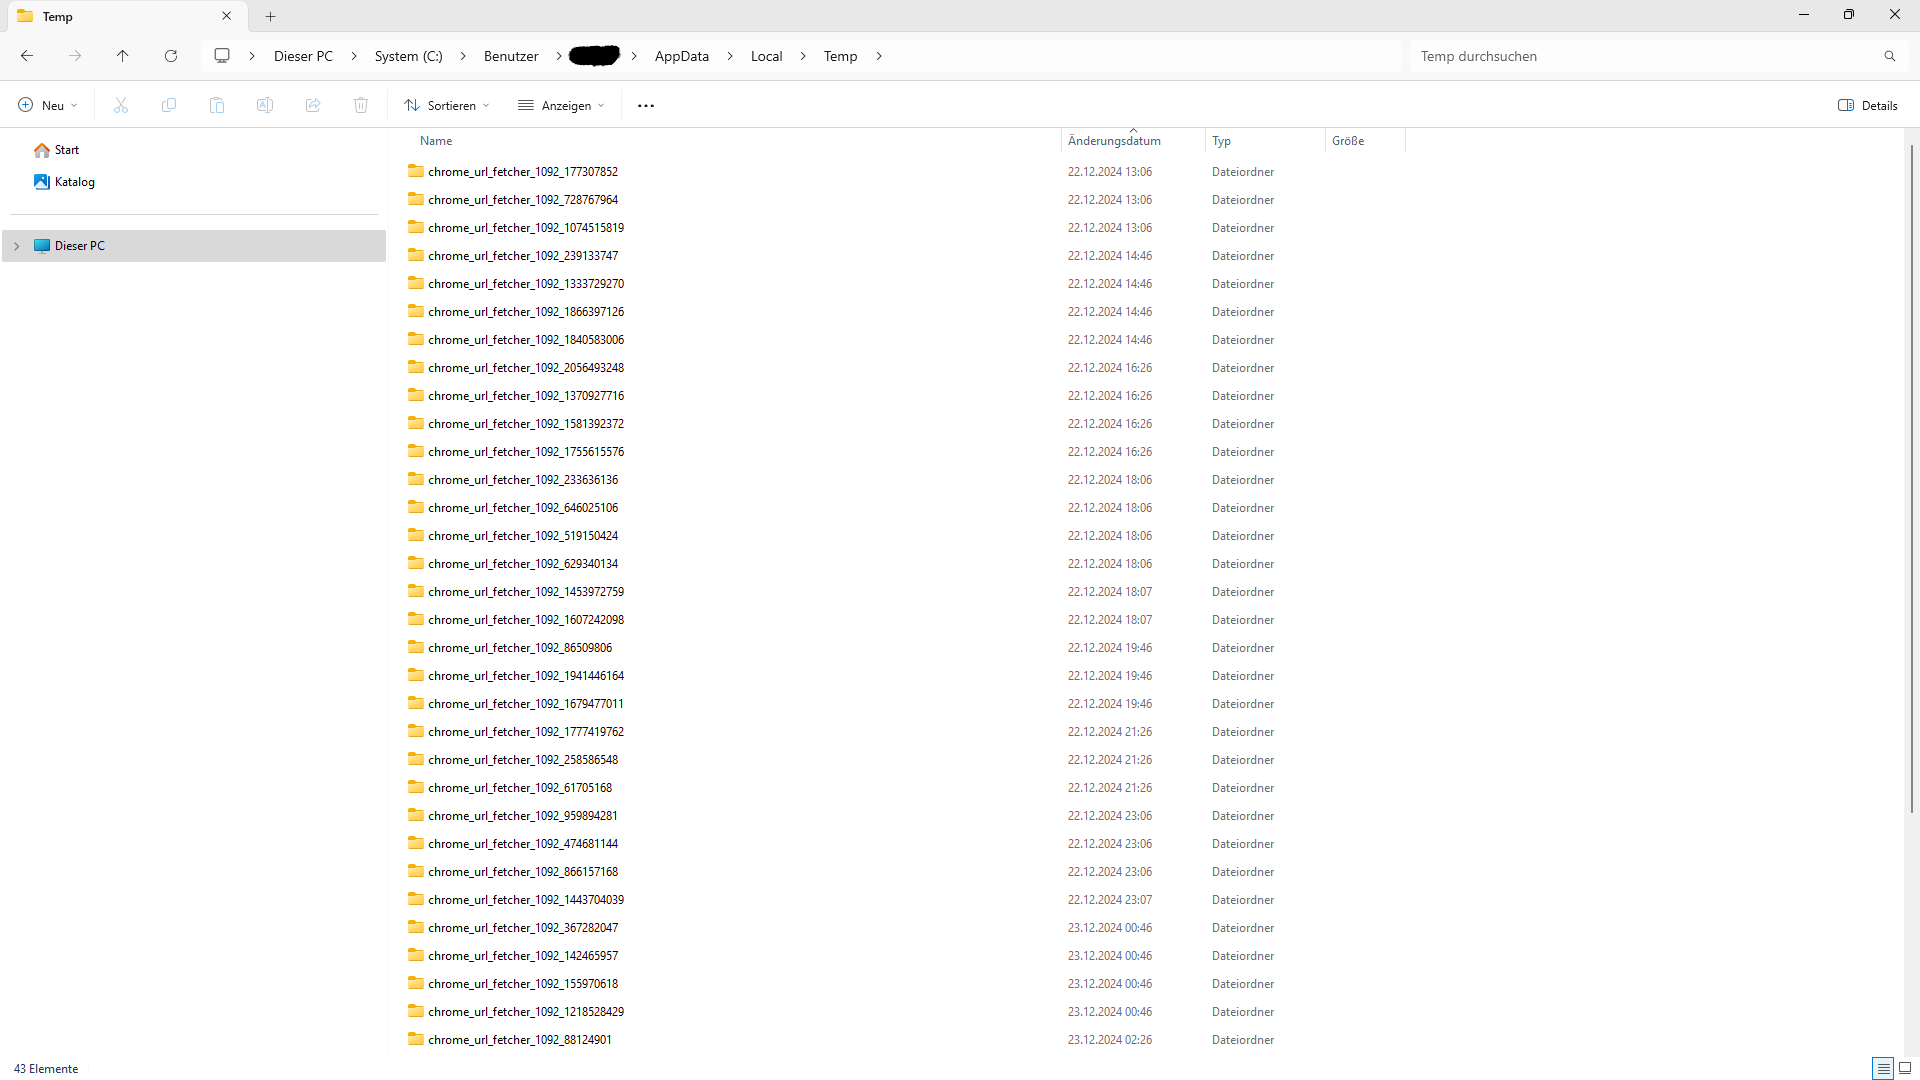Open a new tab with plus button

pos(271,16)
